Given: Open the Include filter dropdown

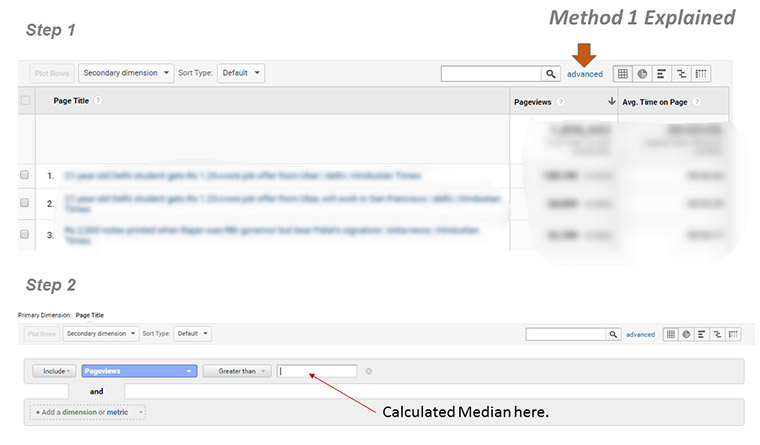Looking at the screenshot, I should (x=54, y=371).
